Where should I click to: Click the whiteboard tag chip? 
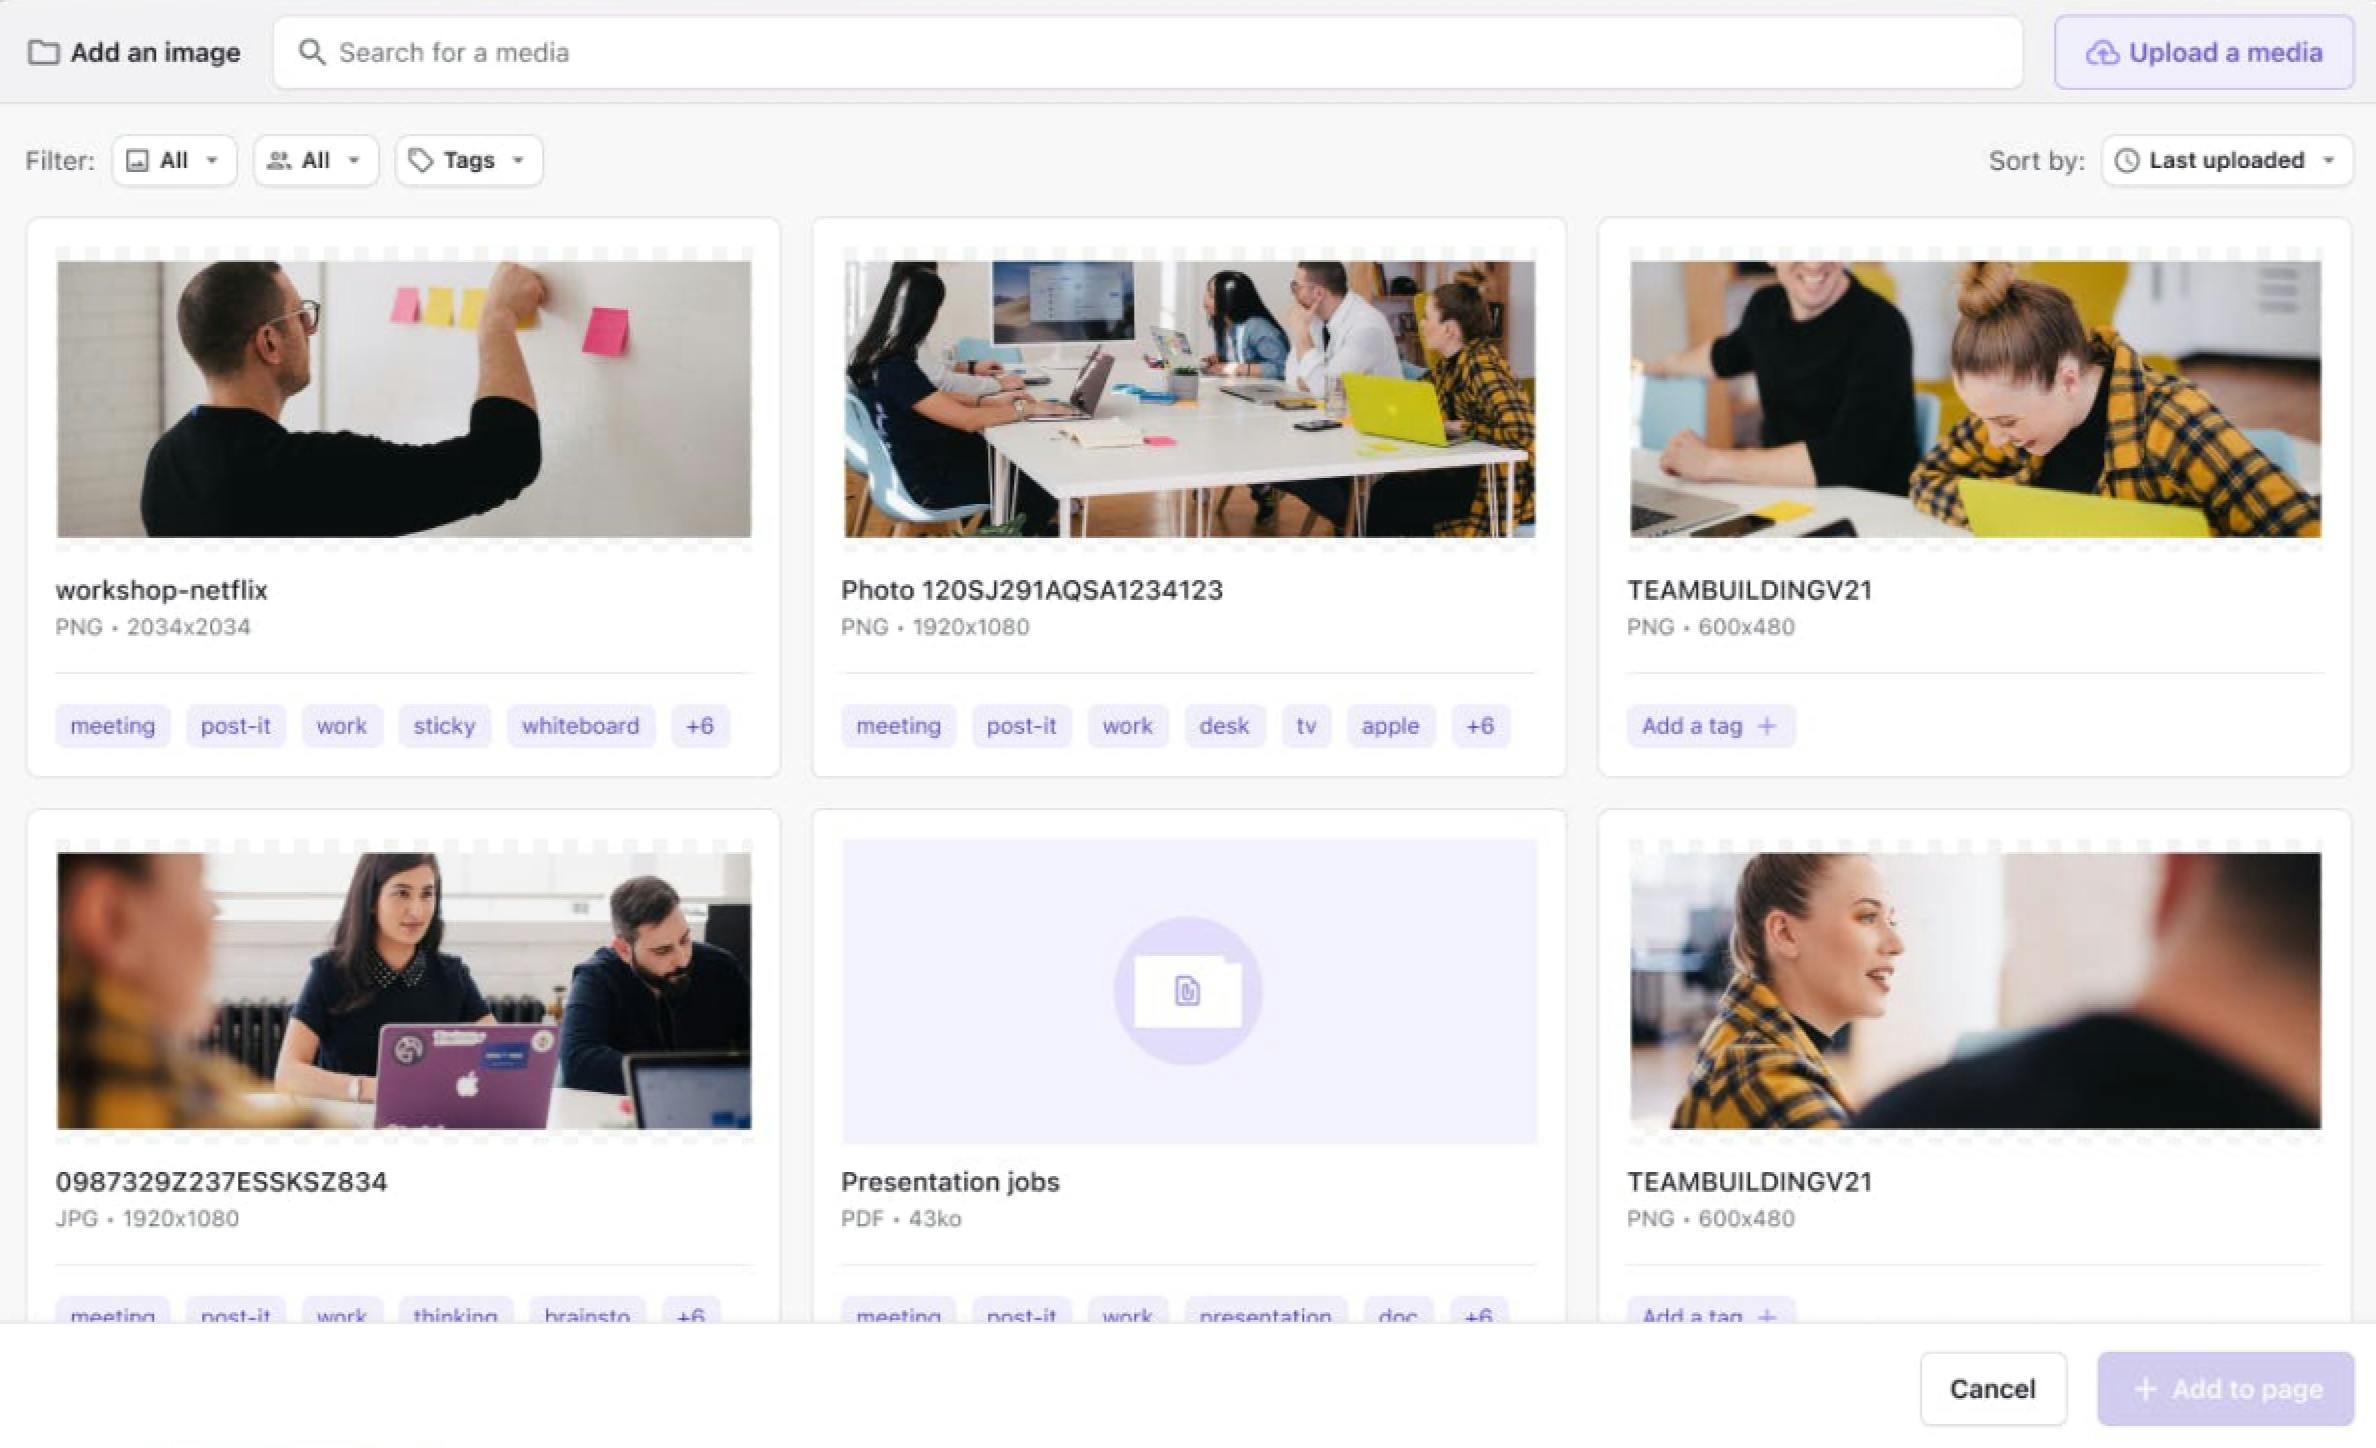[580, 726]
